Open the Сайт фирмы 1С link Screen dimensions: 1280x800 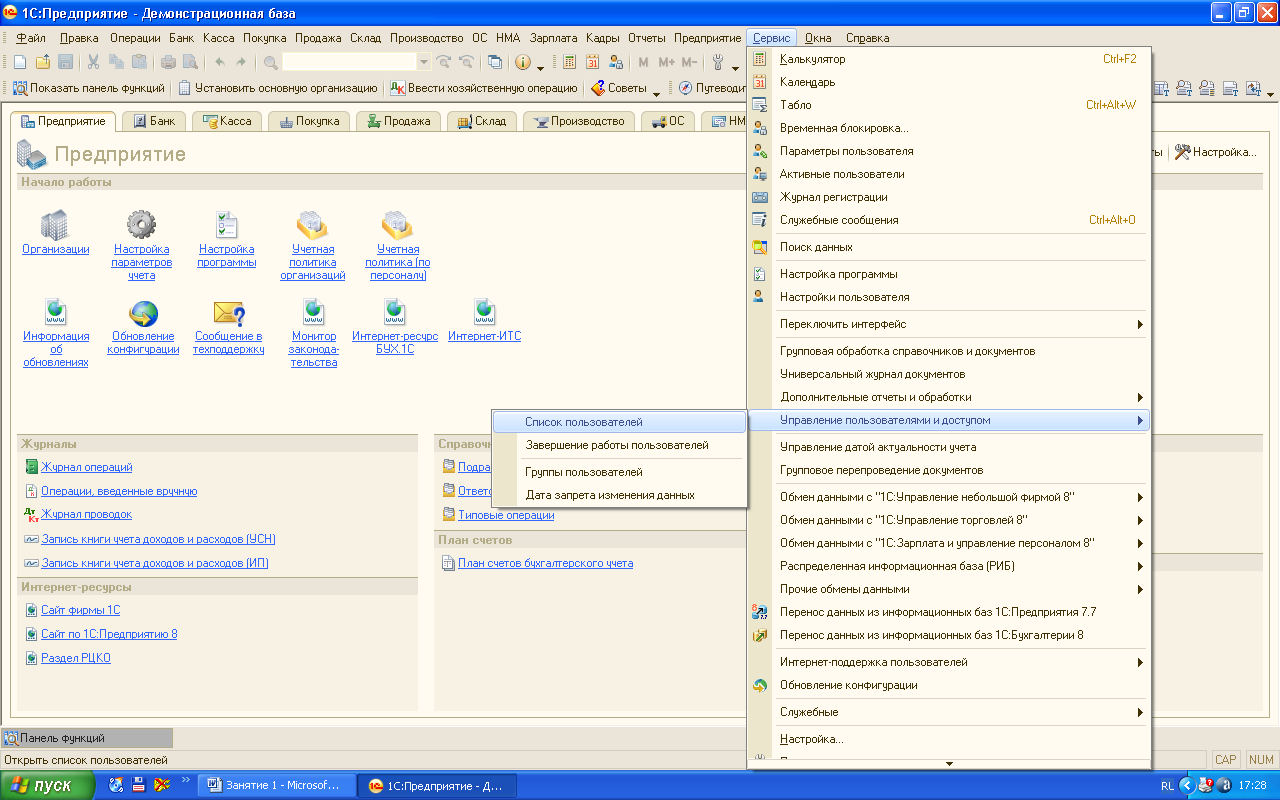(80, 610)
